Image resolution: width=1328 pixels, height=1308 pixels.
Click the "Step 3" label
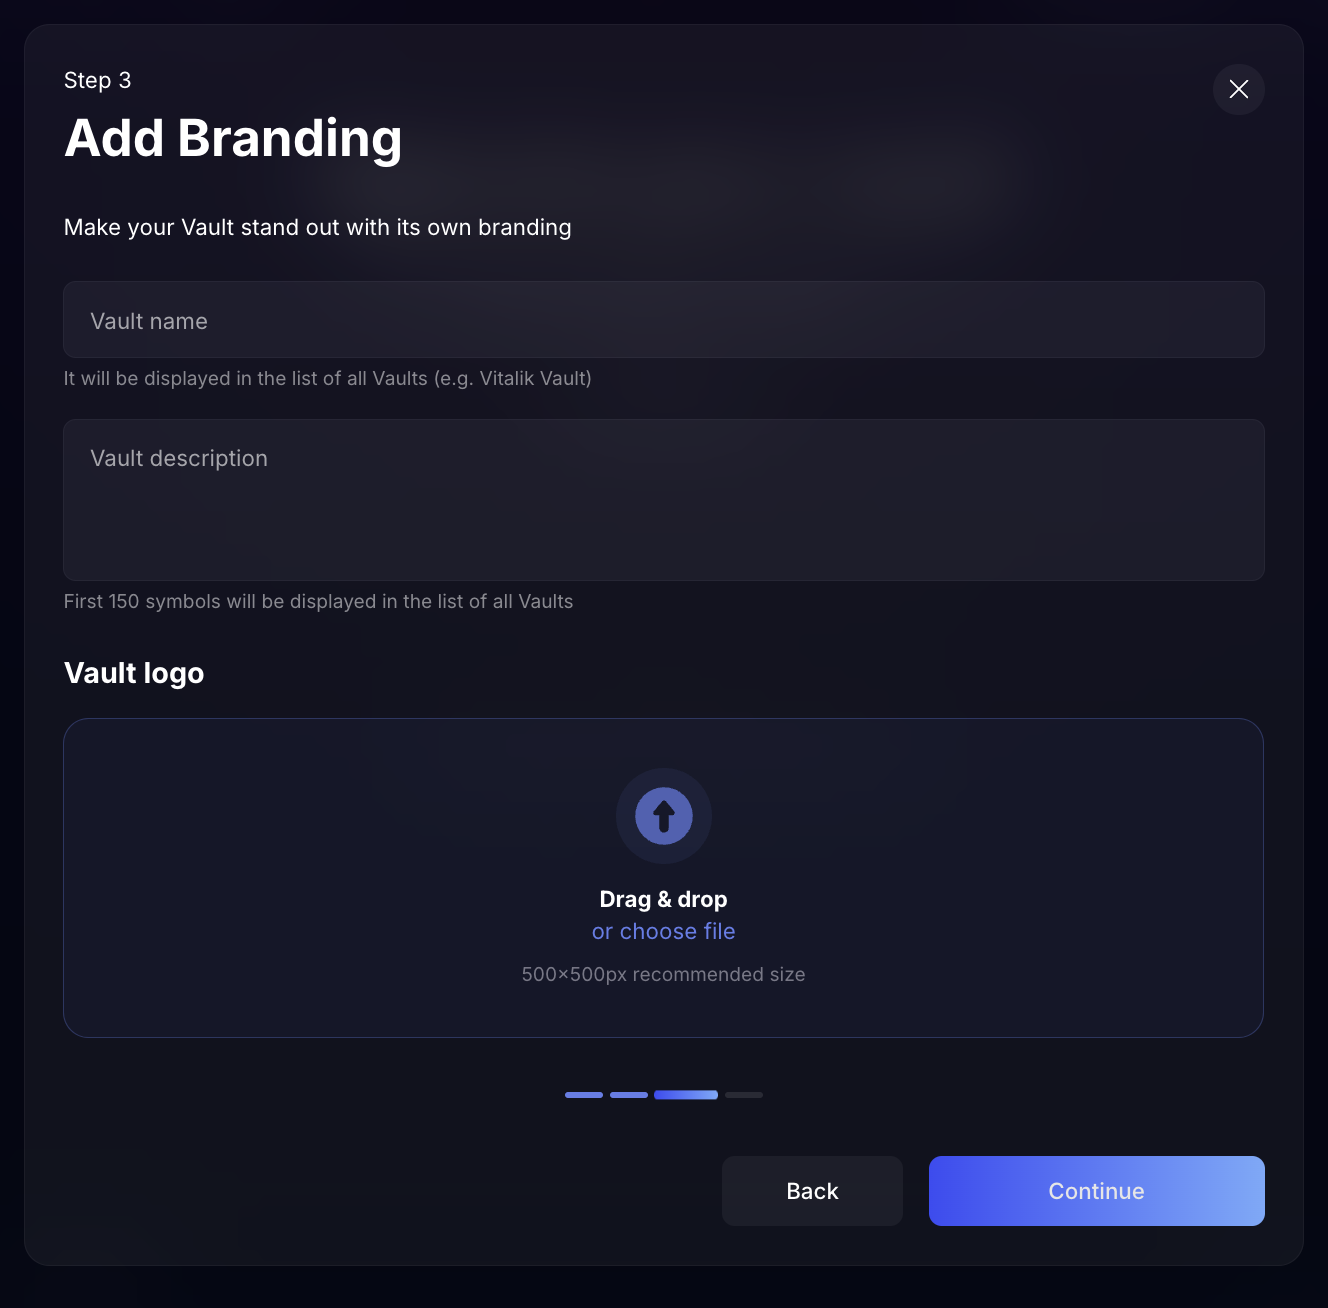[x=97, y=80]
